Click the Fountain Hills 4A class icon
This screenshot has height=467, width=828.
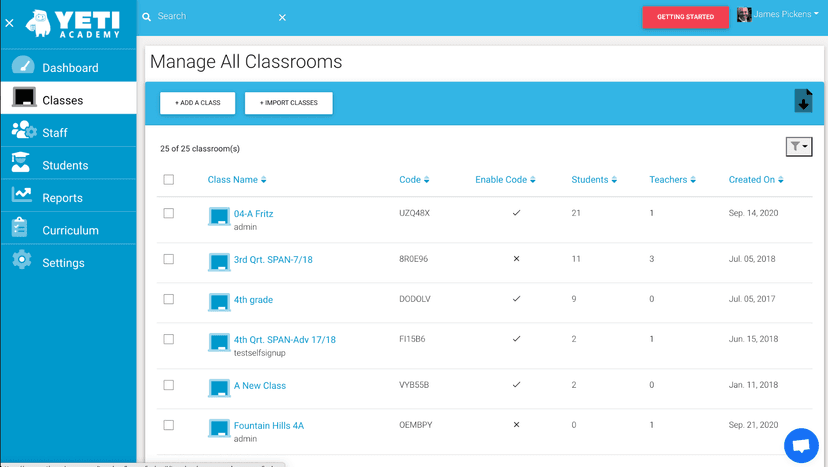pos(219,428)
